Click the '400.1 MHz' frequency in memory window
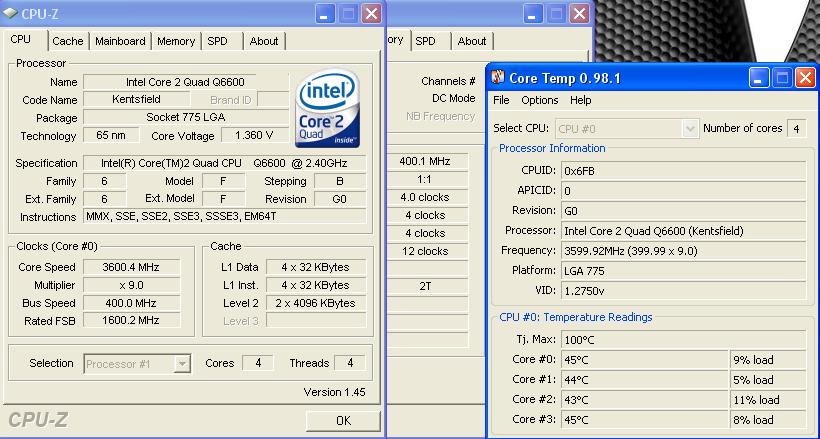Image resolution: width=820 pixels, height=439 pixels. coord(428,161)
